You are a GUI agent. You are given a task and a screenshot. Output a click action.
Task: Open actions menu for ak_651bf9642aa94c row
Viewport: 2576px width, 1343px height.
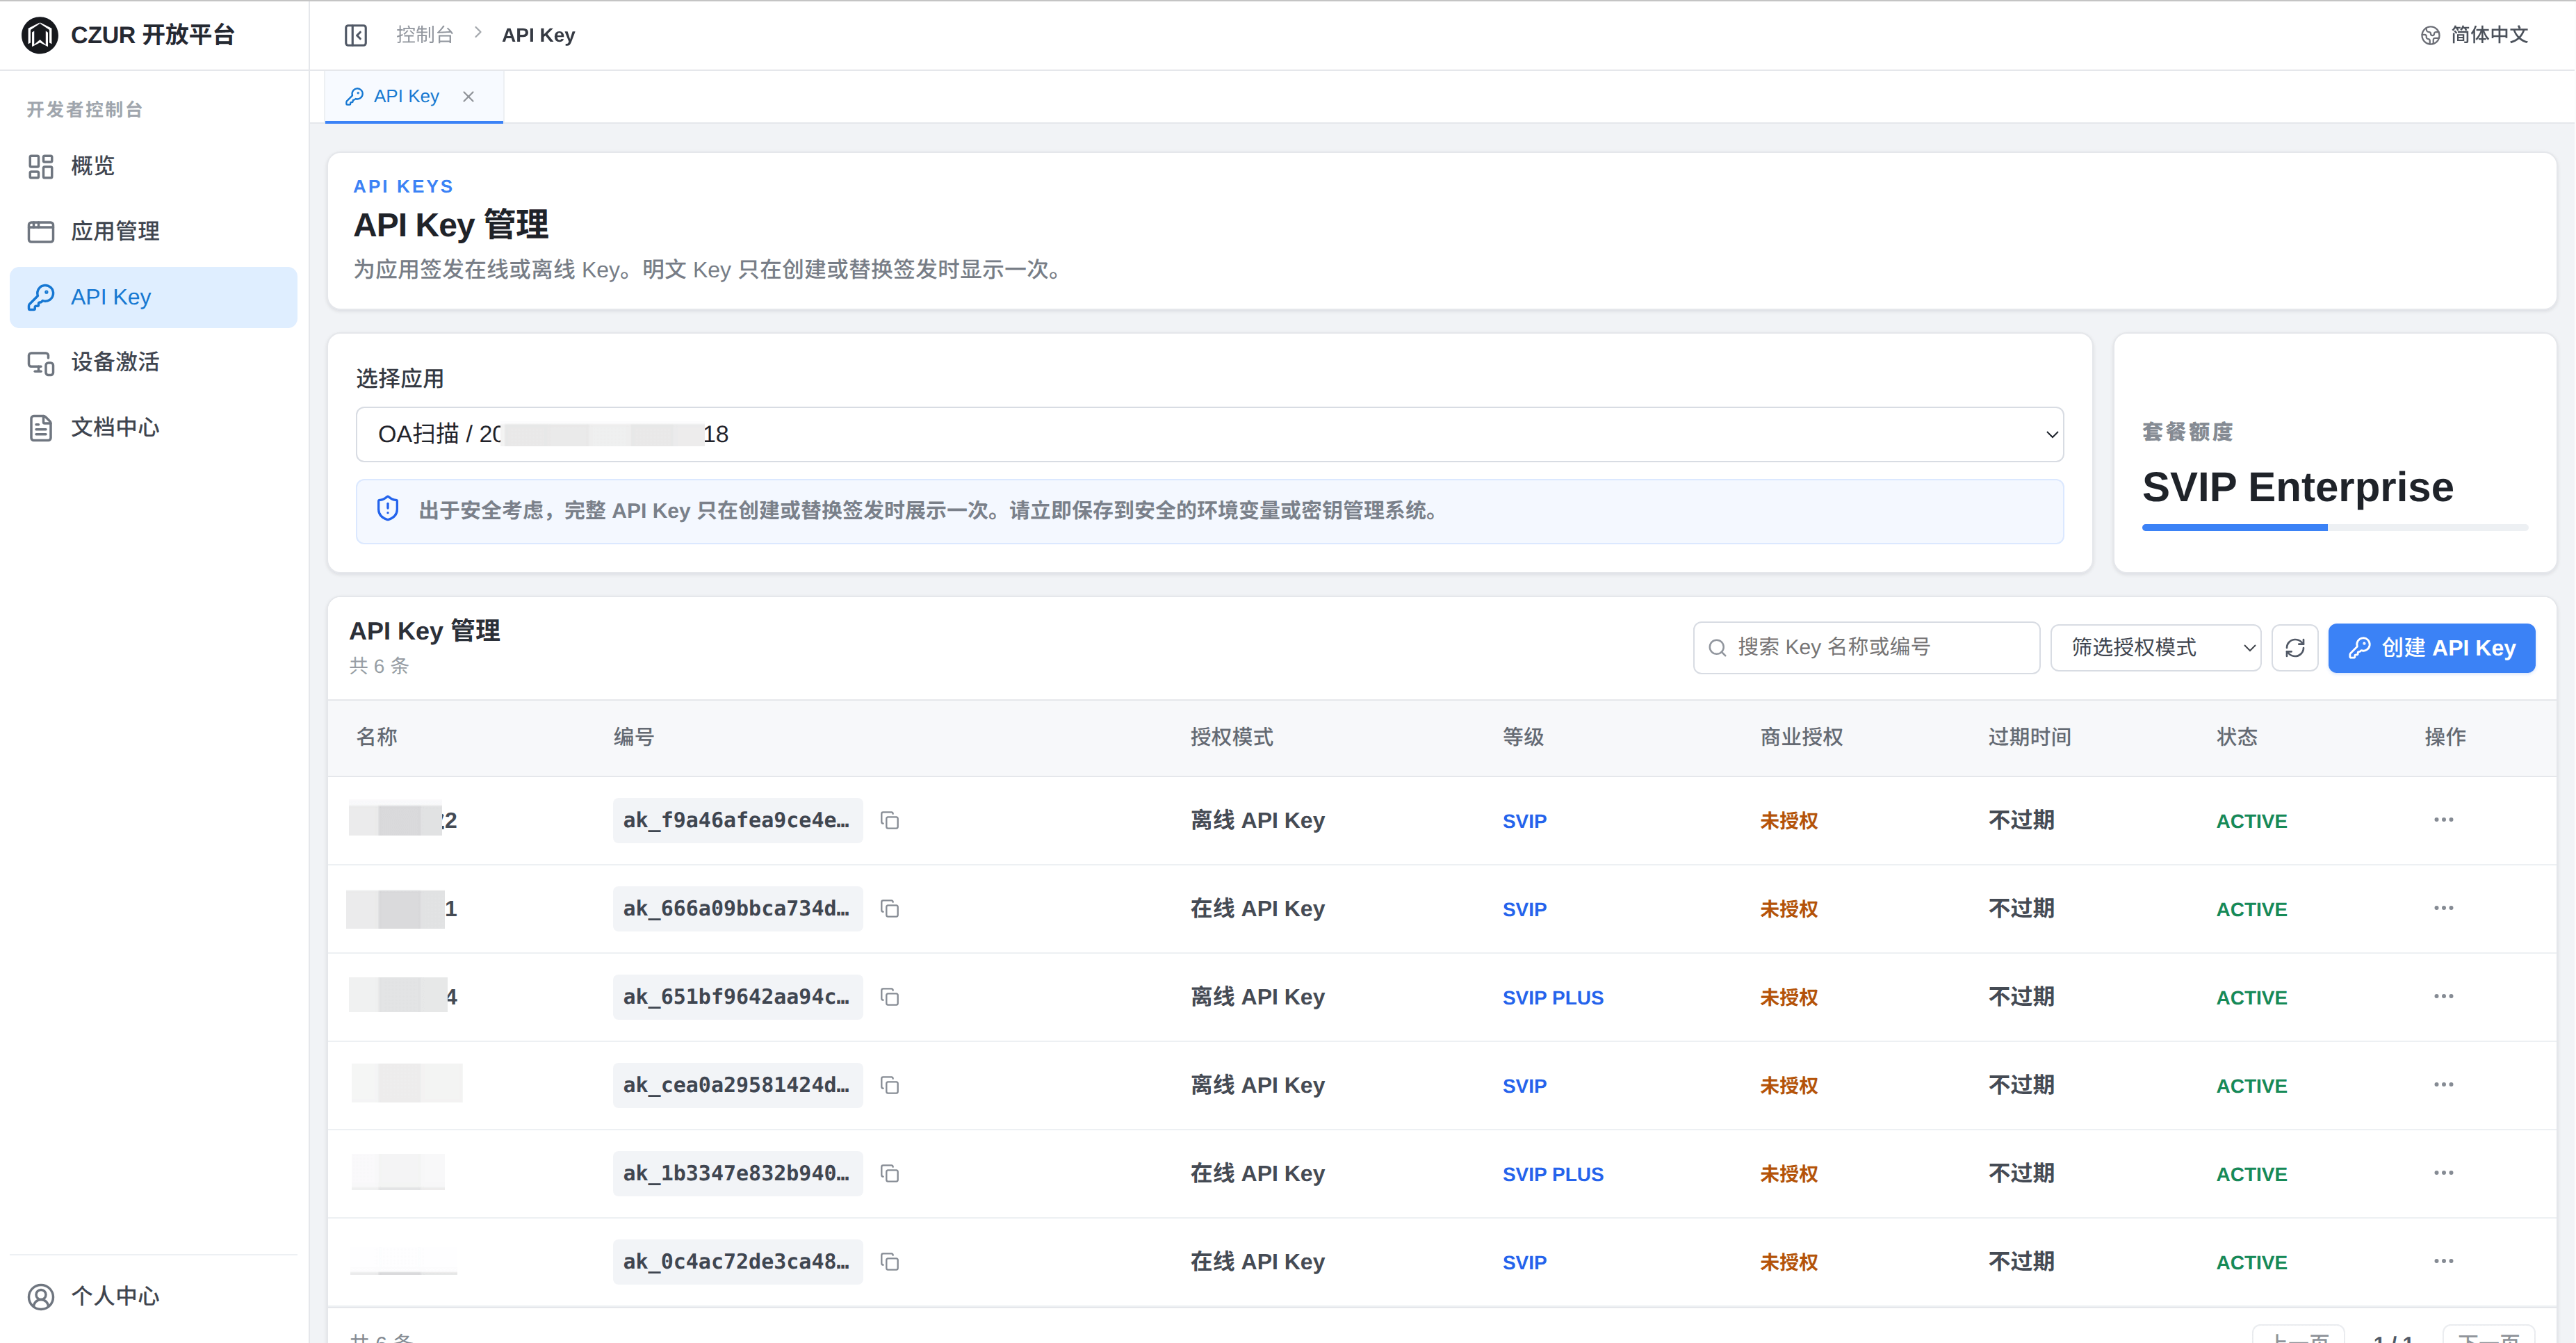coord(2443,996)
